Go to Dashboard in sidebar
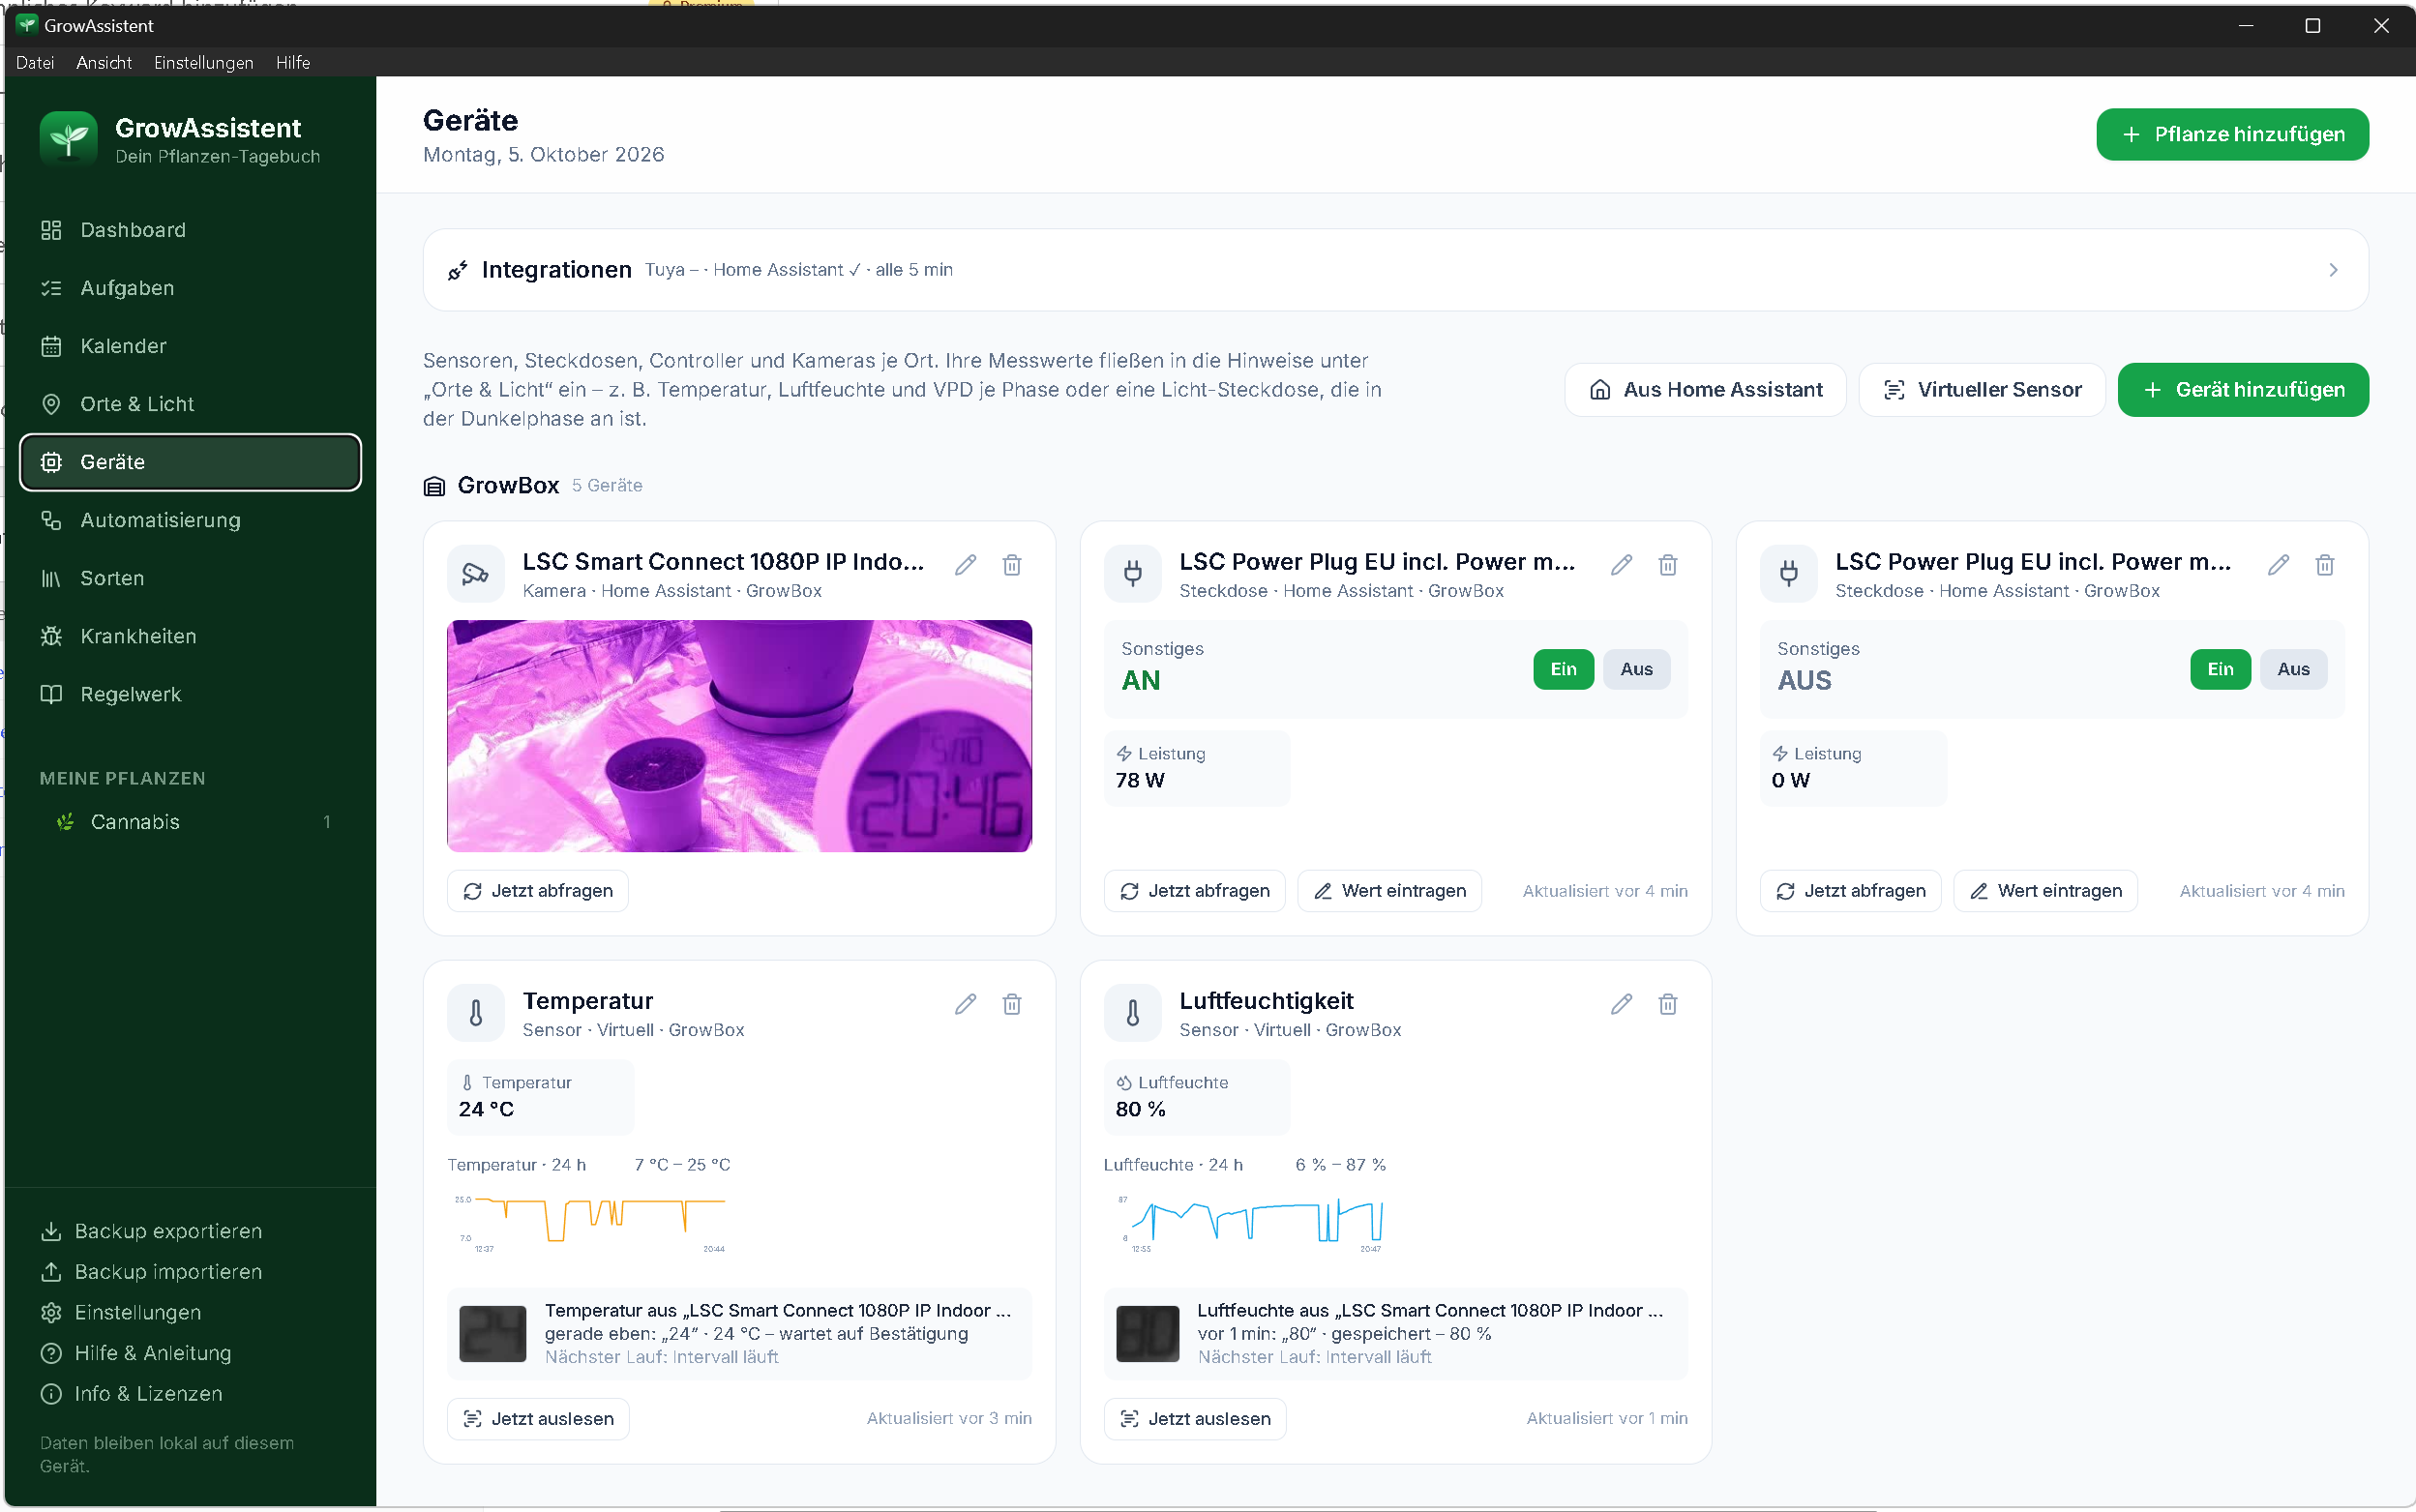Image resolution: width=2416 pixels, height=1512 pixels. (190, 230)
